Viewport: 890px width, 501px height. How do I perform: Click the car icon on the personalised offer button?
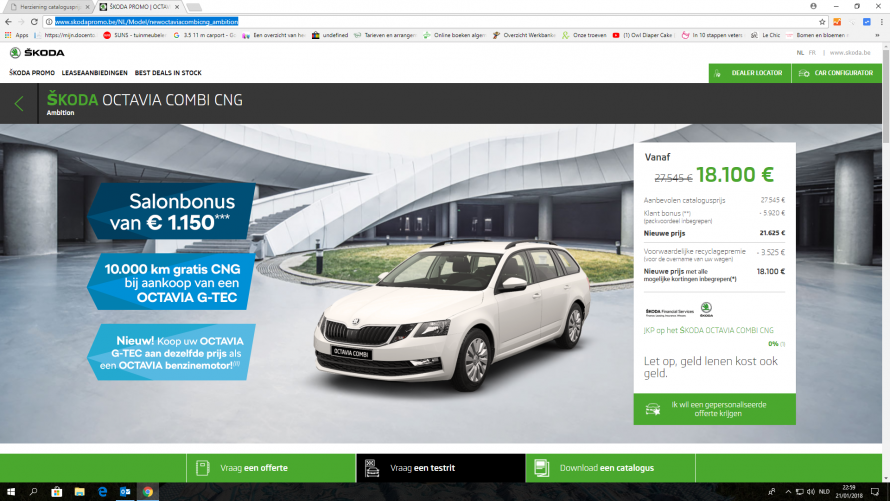(653, 409)
